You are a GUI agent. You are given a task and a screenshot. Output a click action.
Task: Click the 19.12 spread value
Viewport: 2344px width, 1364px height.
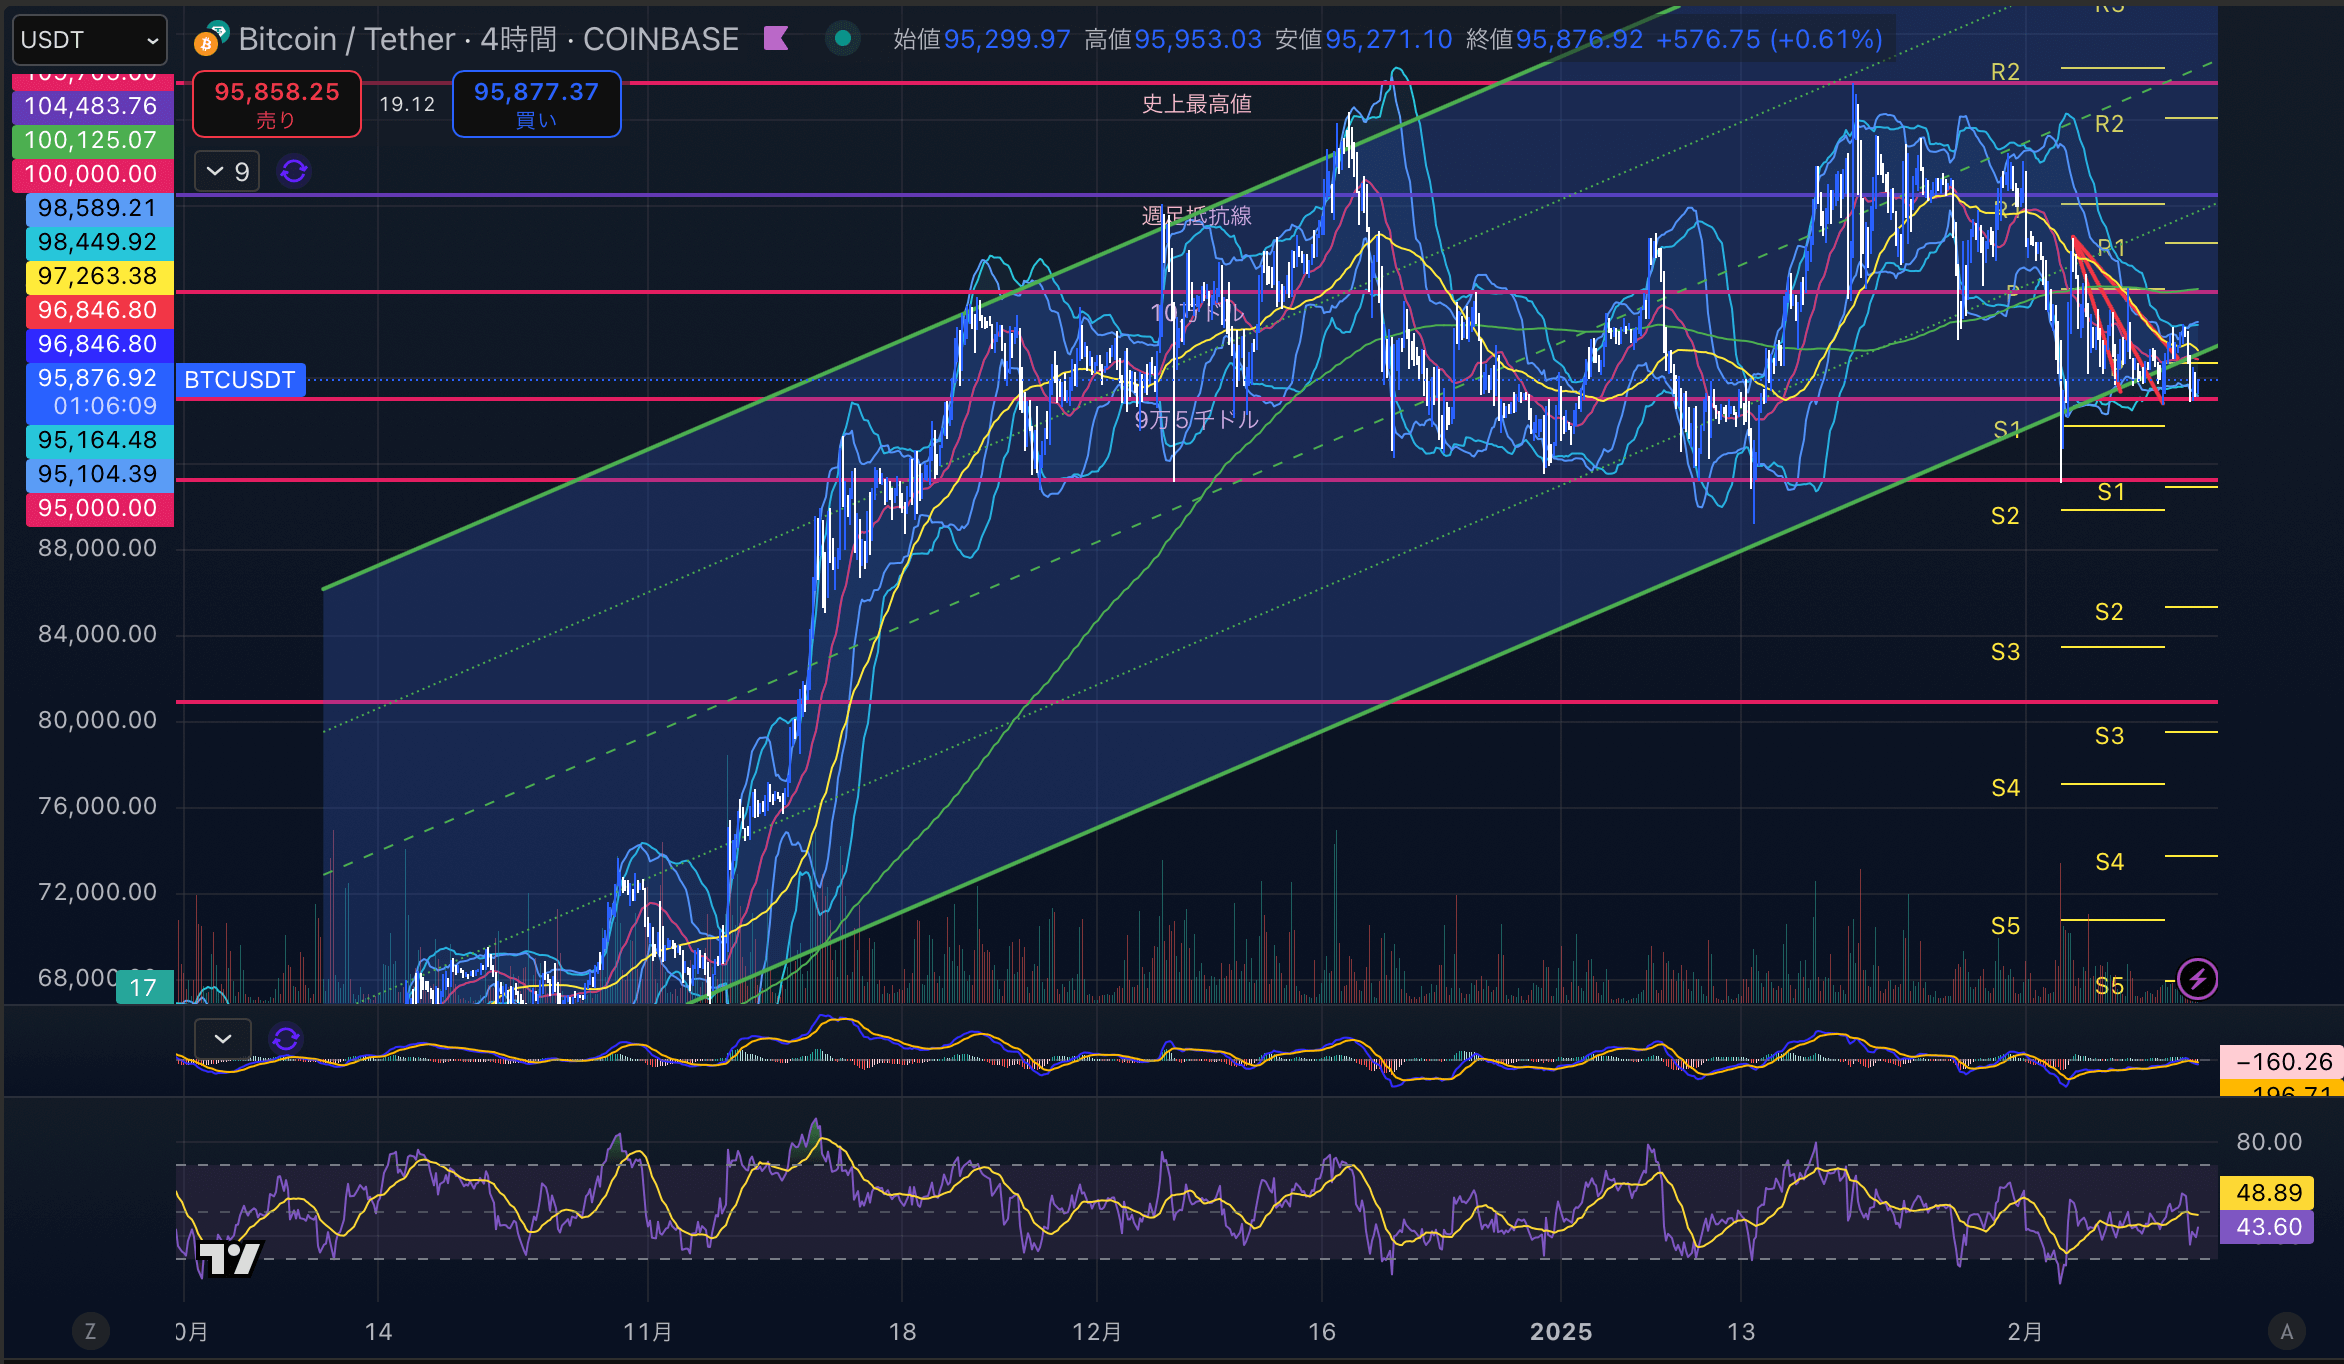tap(407, 104)
